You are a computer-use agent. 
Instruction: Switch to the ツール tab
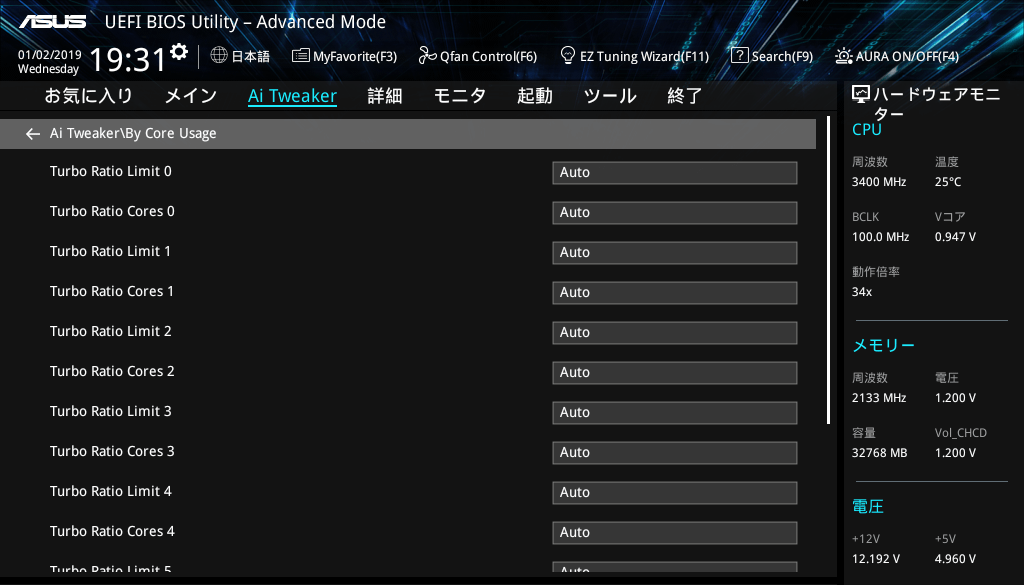tap(610, 96)
